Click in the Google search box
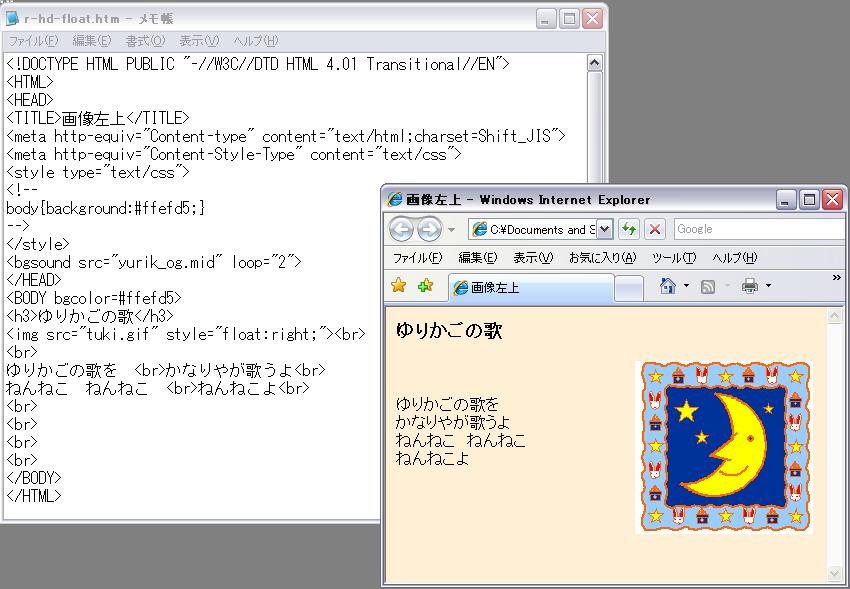This screenshot has height=589, width=850. (758, 229)
